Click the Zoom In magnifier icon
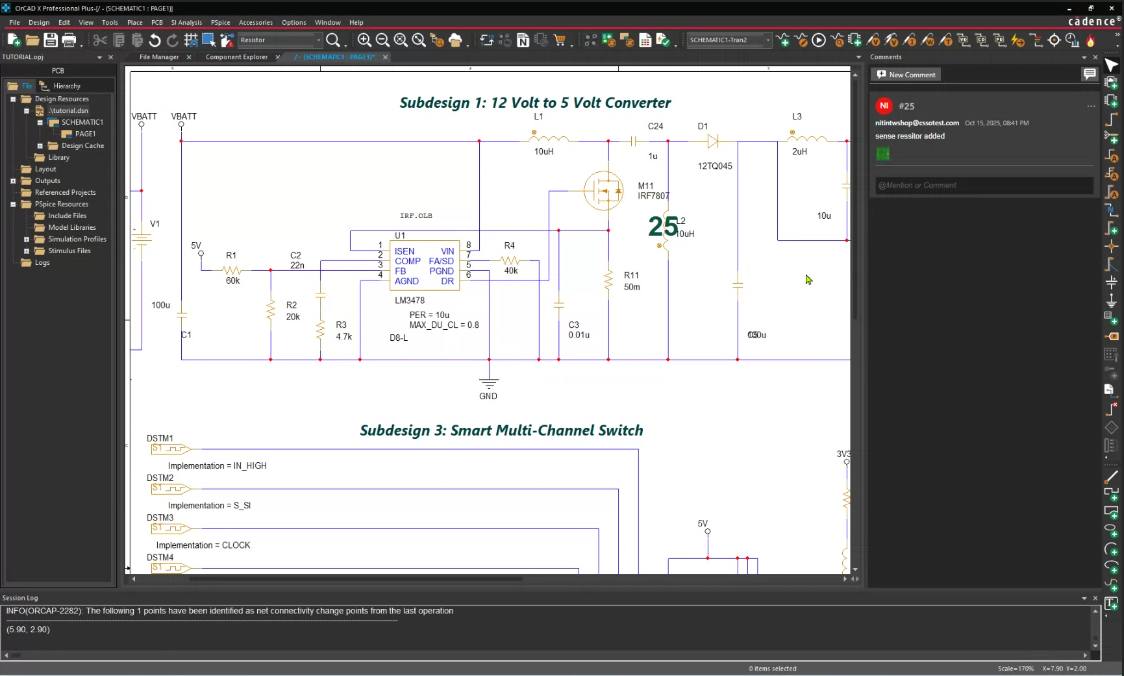The image size is (1124, 676). click(364, 40)
